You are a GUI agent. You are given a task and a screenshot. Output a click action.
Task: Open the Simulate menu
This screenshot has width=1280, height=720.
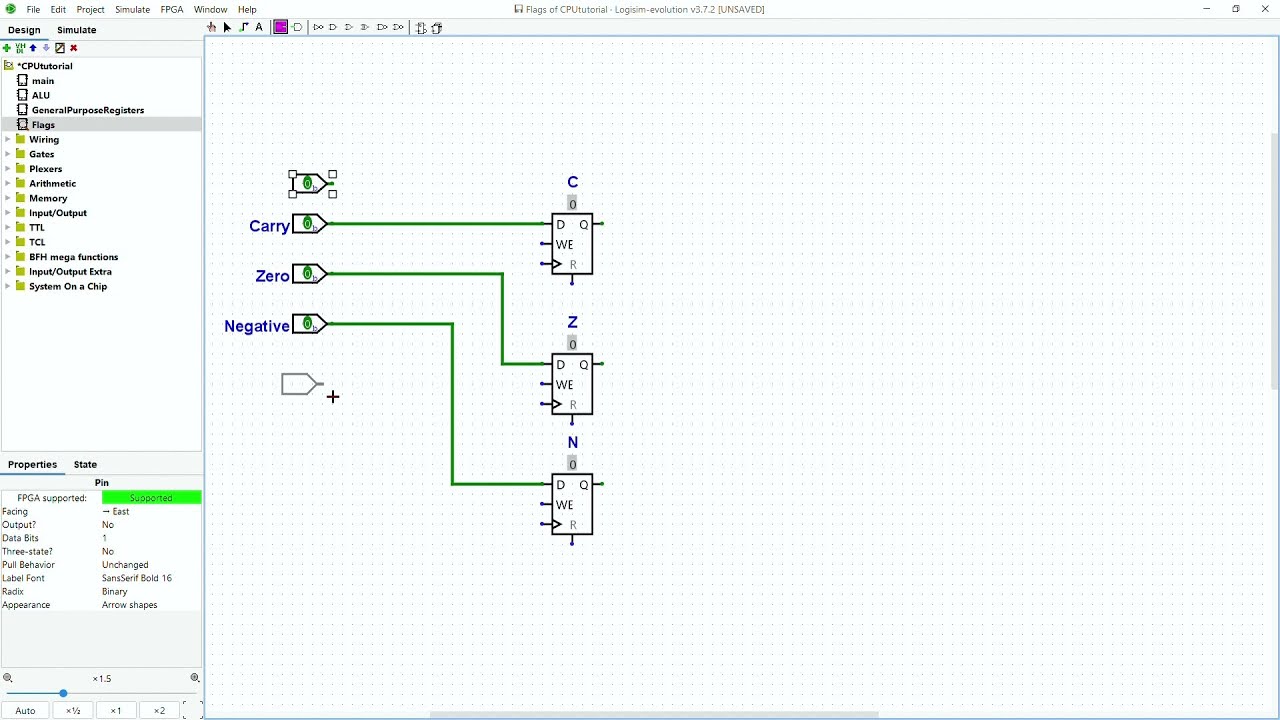click(x=132, y=9)
